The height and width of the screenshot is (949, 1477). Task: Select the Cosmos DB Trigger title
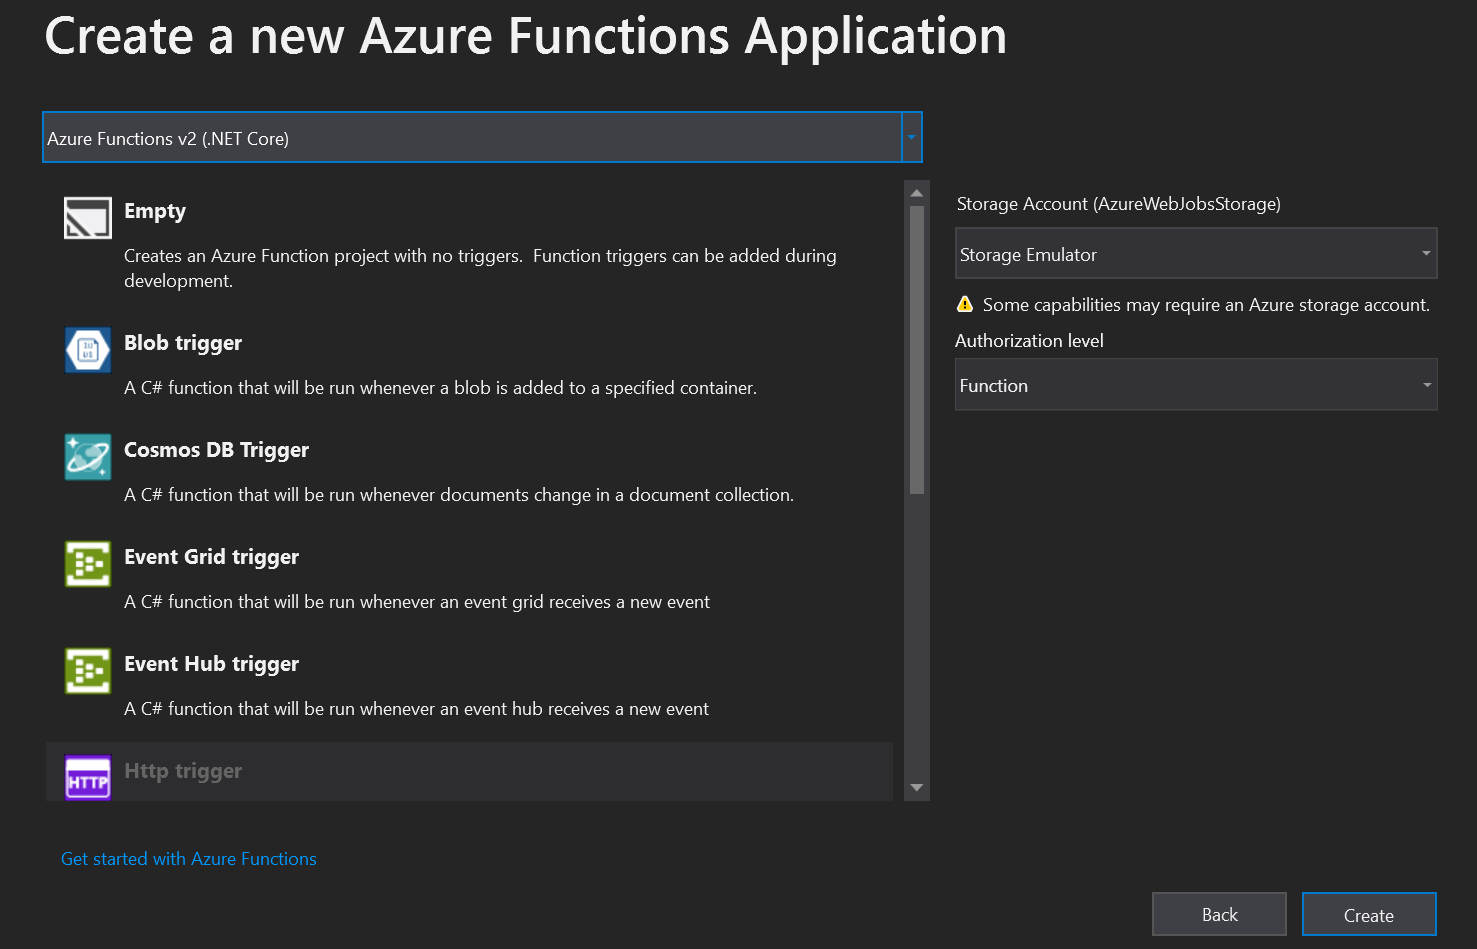click(x=216, y=450)
